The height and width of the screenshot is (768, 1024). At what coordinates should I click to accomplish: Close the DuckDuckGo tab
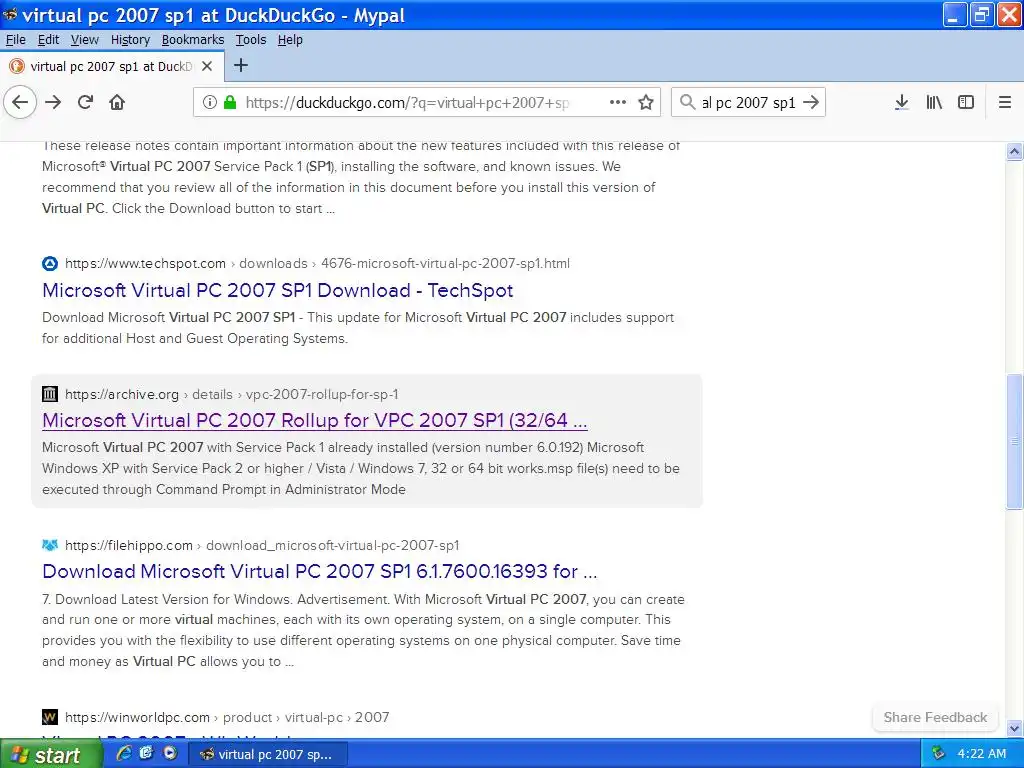pos(207,66)
